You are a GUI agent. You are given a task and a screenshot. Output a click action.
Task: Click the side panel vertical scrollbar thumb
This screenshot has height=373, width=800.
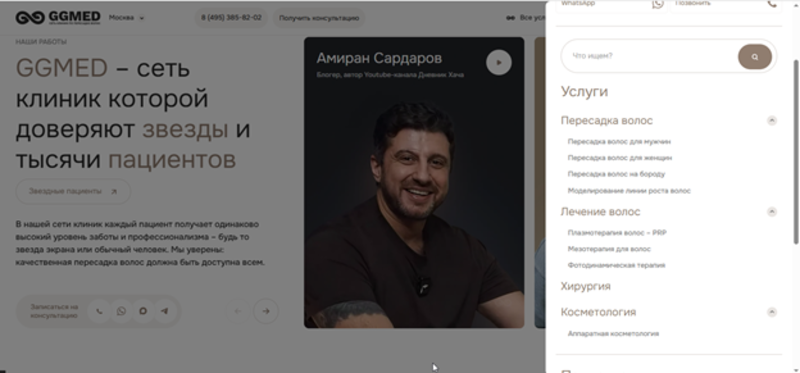coord(796,151)
